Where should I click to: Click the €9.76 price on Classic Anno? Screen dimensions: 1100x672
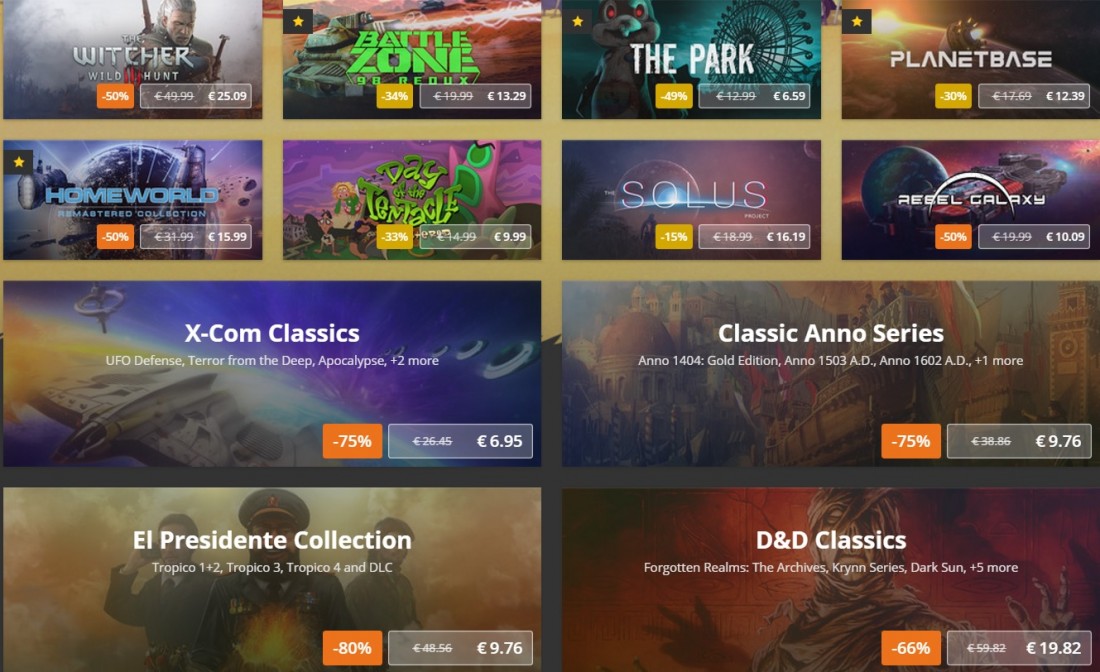pos(1019,441)
